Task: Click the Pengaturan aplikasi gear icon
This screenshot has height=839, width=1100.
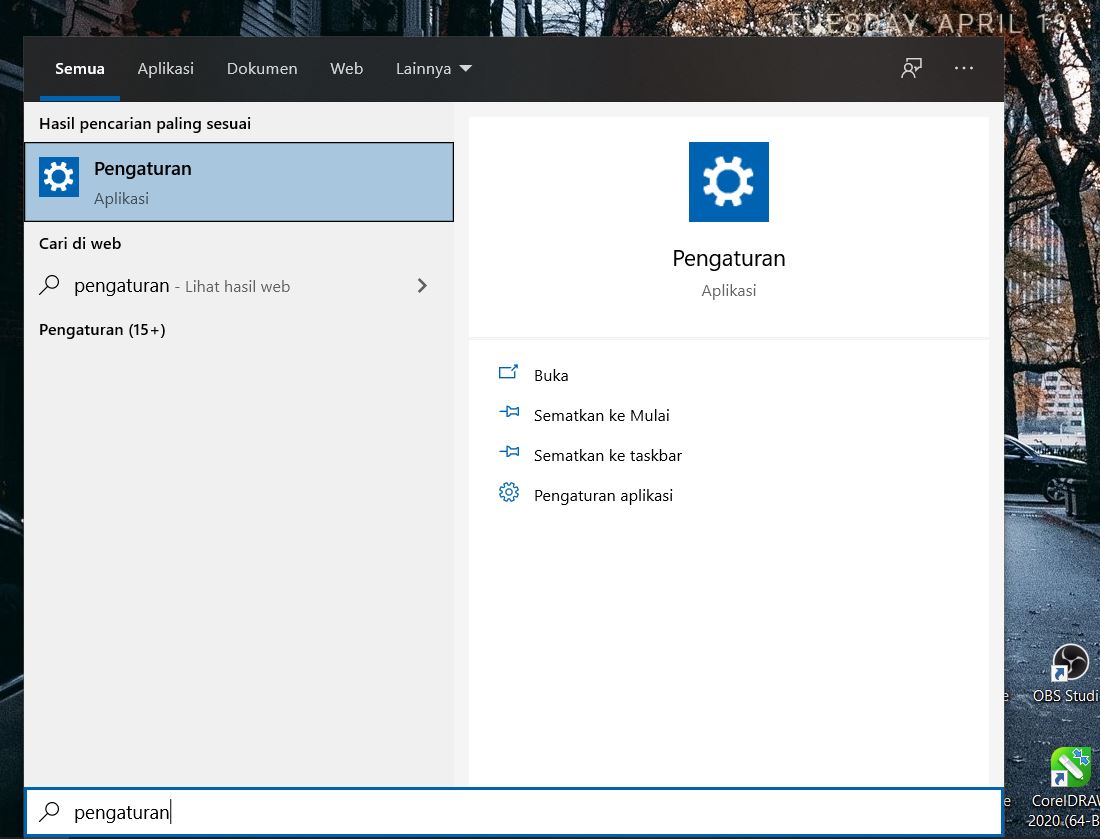Action: pyautogui.click(x=509, y=492)
